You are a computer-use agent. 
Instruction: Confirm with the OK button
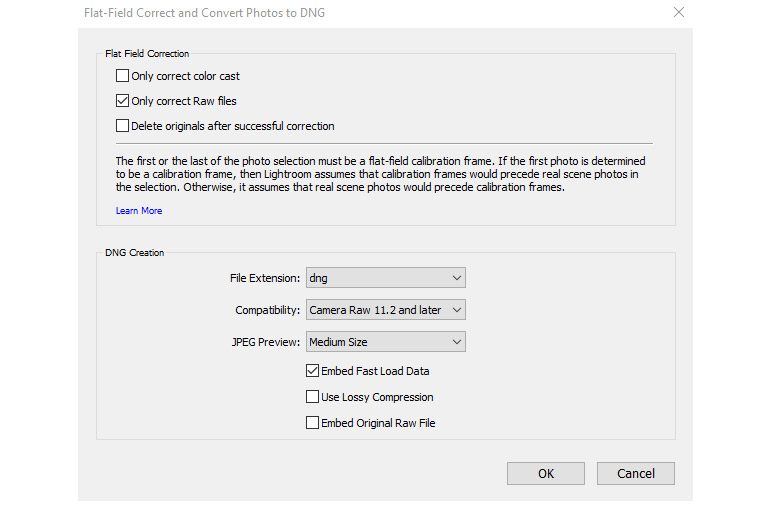coord(545,473)
